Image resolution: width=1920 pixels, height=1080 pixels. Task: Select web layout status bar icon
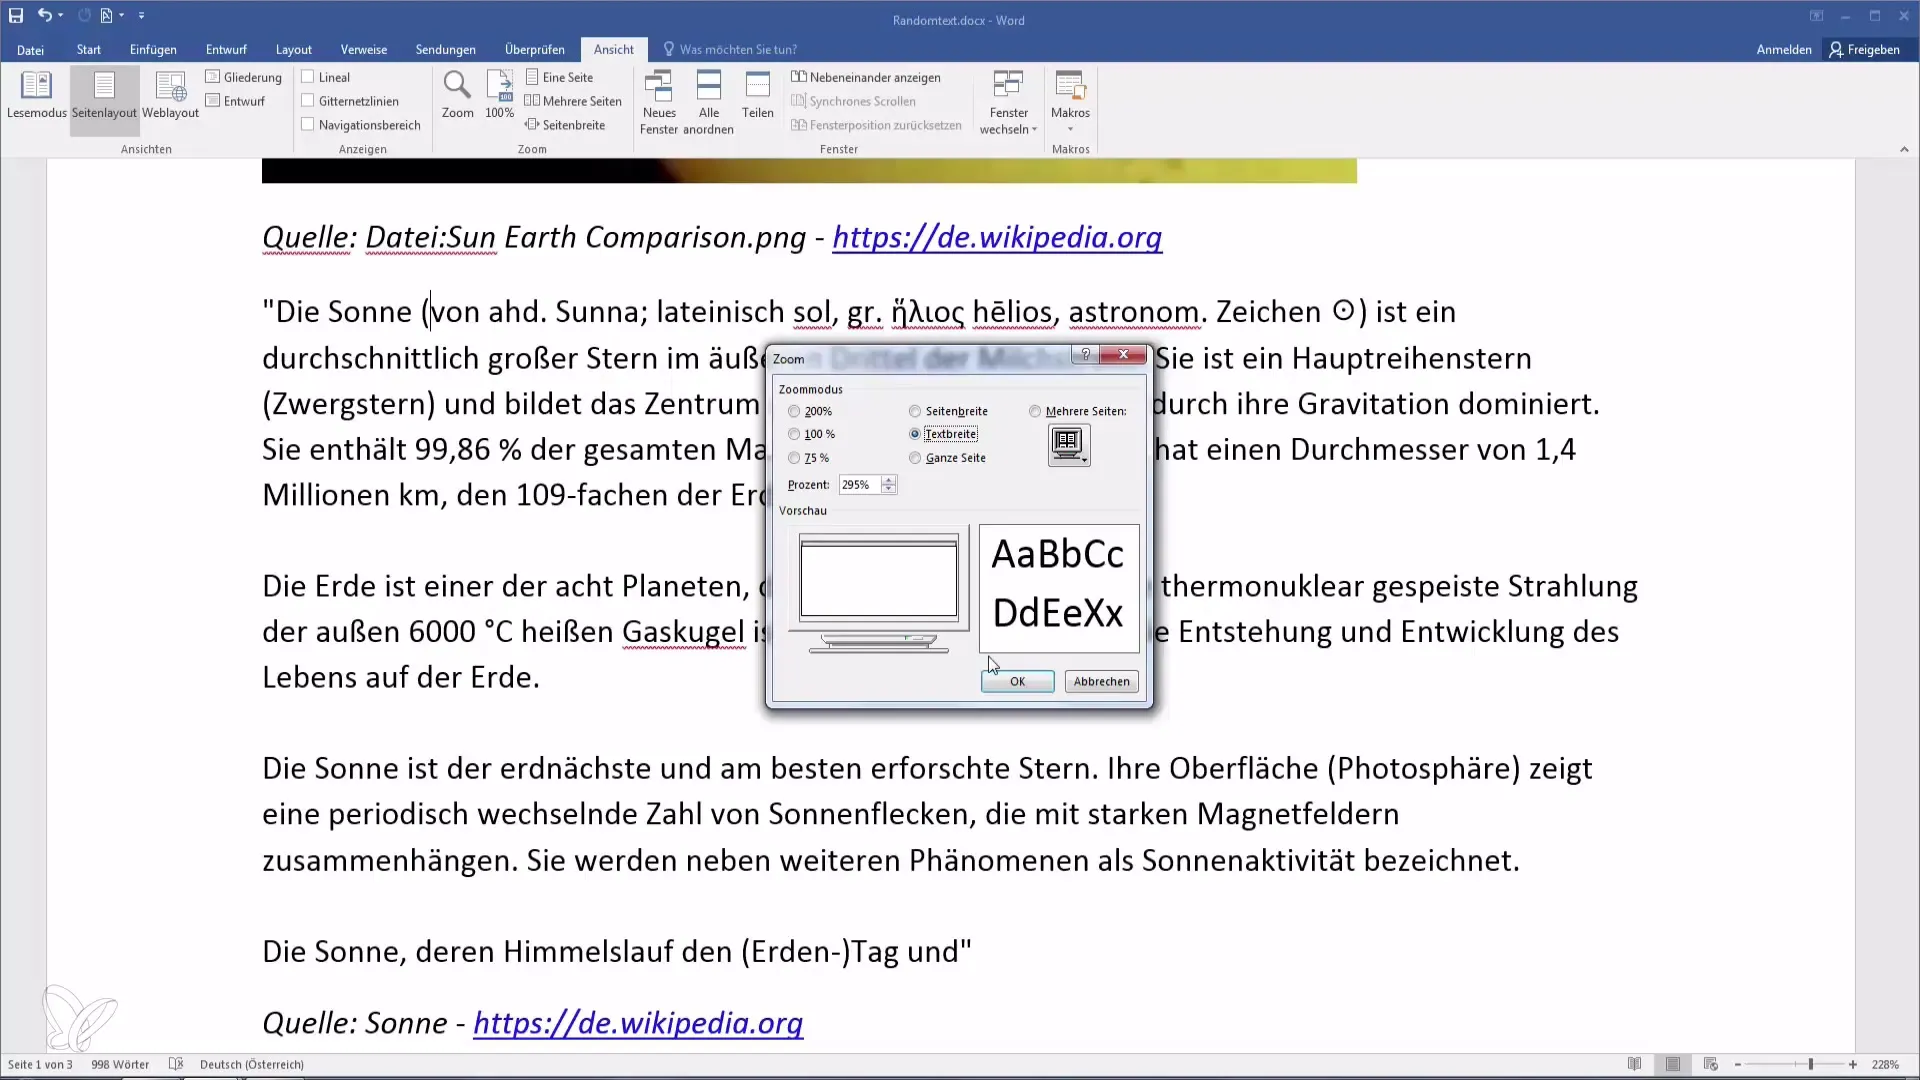pos(1711,1064)
